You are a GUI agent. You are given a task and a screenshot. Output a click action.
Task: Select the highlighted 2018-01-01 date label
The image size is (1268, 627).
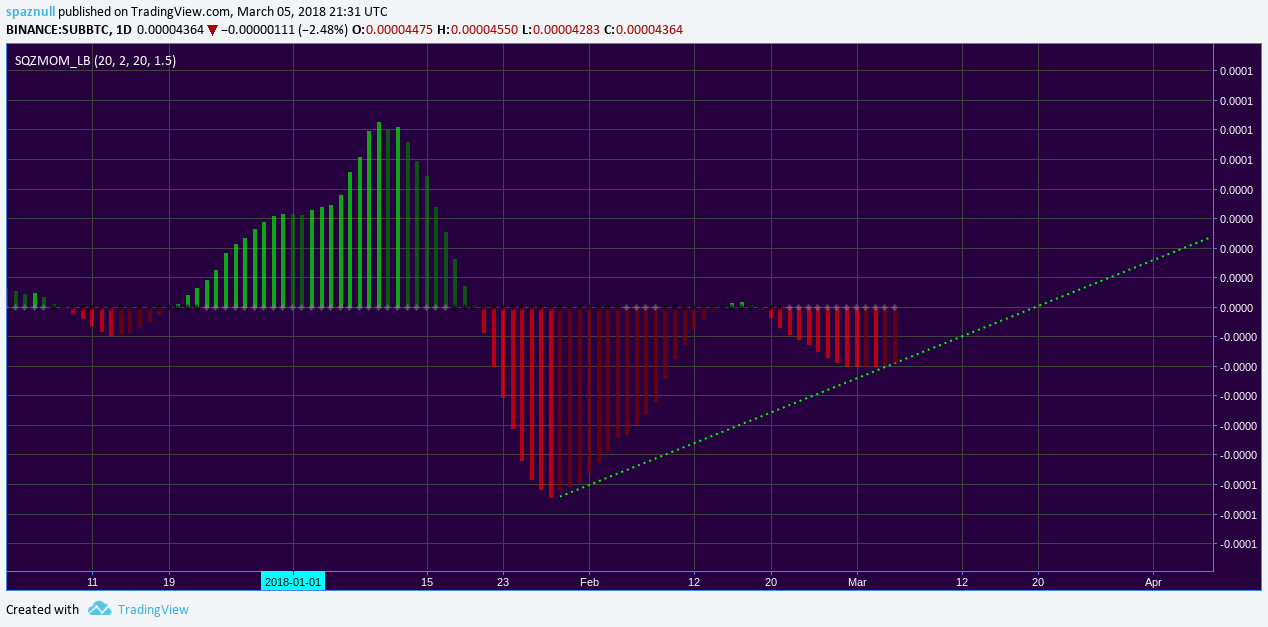(x=293, y=581)
